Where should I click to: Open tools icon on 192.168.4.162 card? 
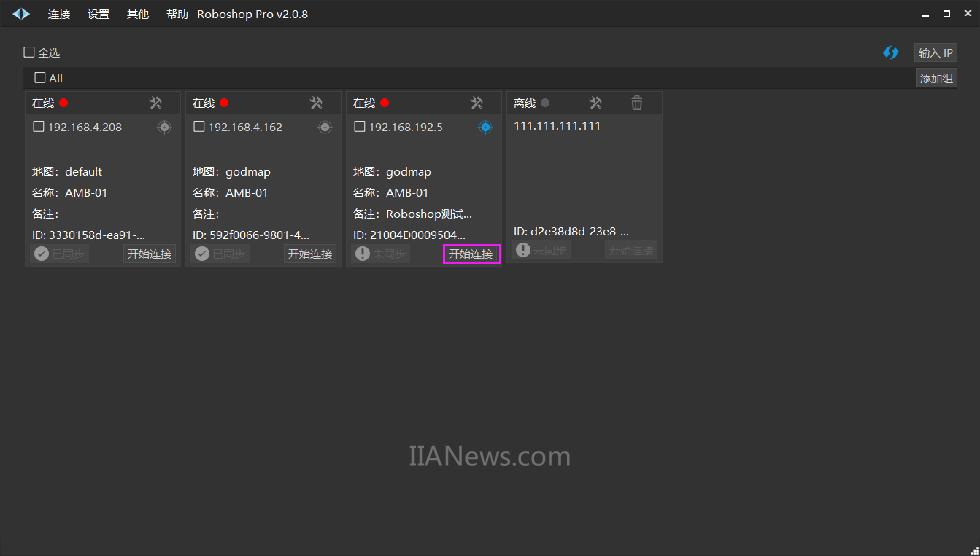(316, 103)
